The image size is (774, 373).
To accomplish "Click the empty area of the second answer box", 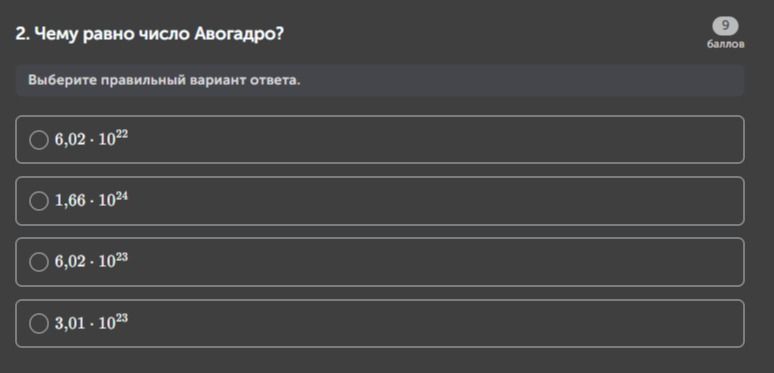I will (434, 201).
